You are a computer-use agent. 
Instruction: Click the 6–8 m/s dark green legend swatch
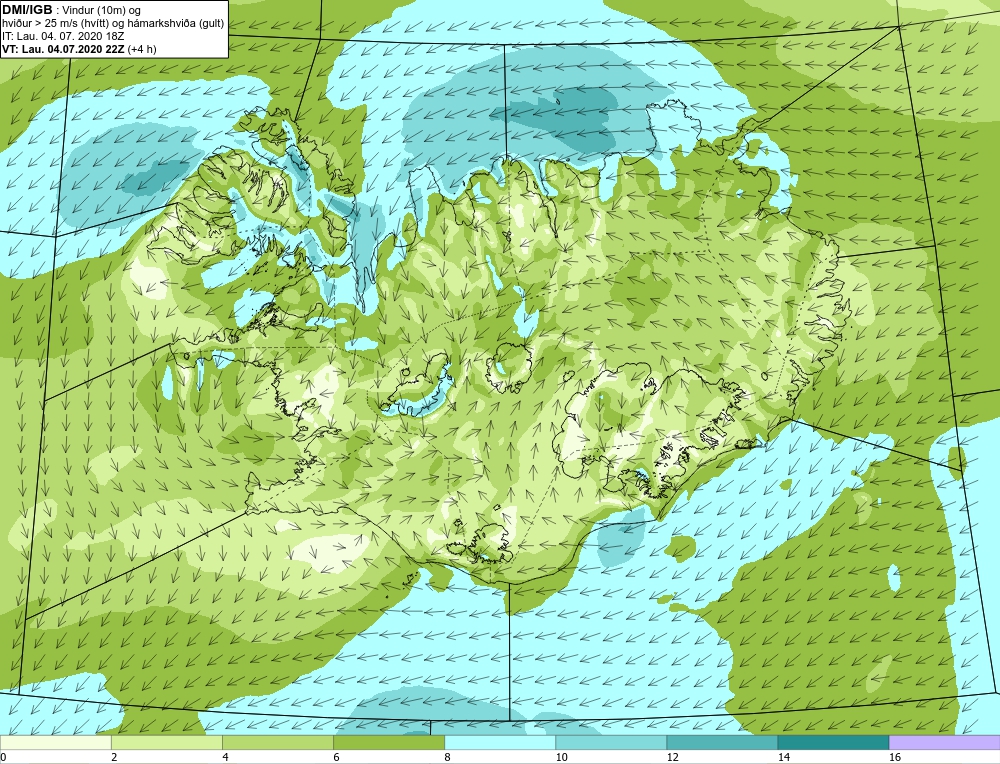tap(388, 742)
